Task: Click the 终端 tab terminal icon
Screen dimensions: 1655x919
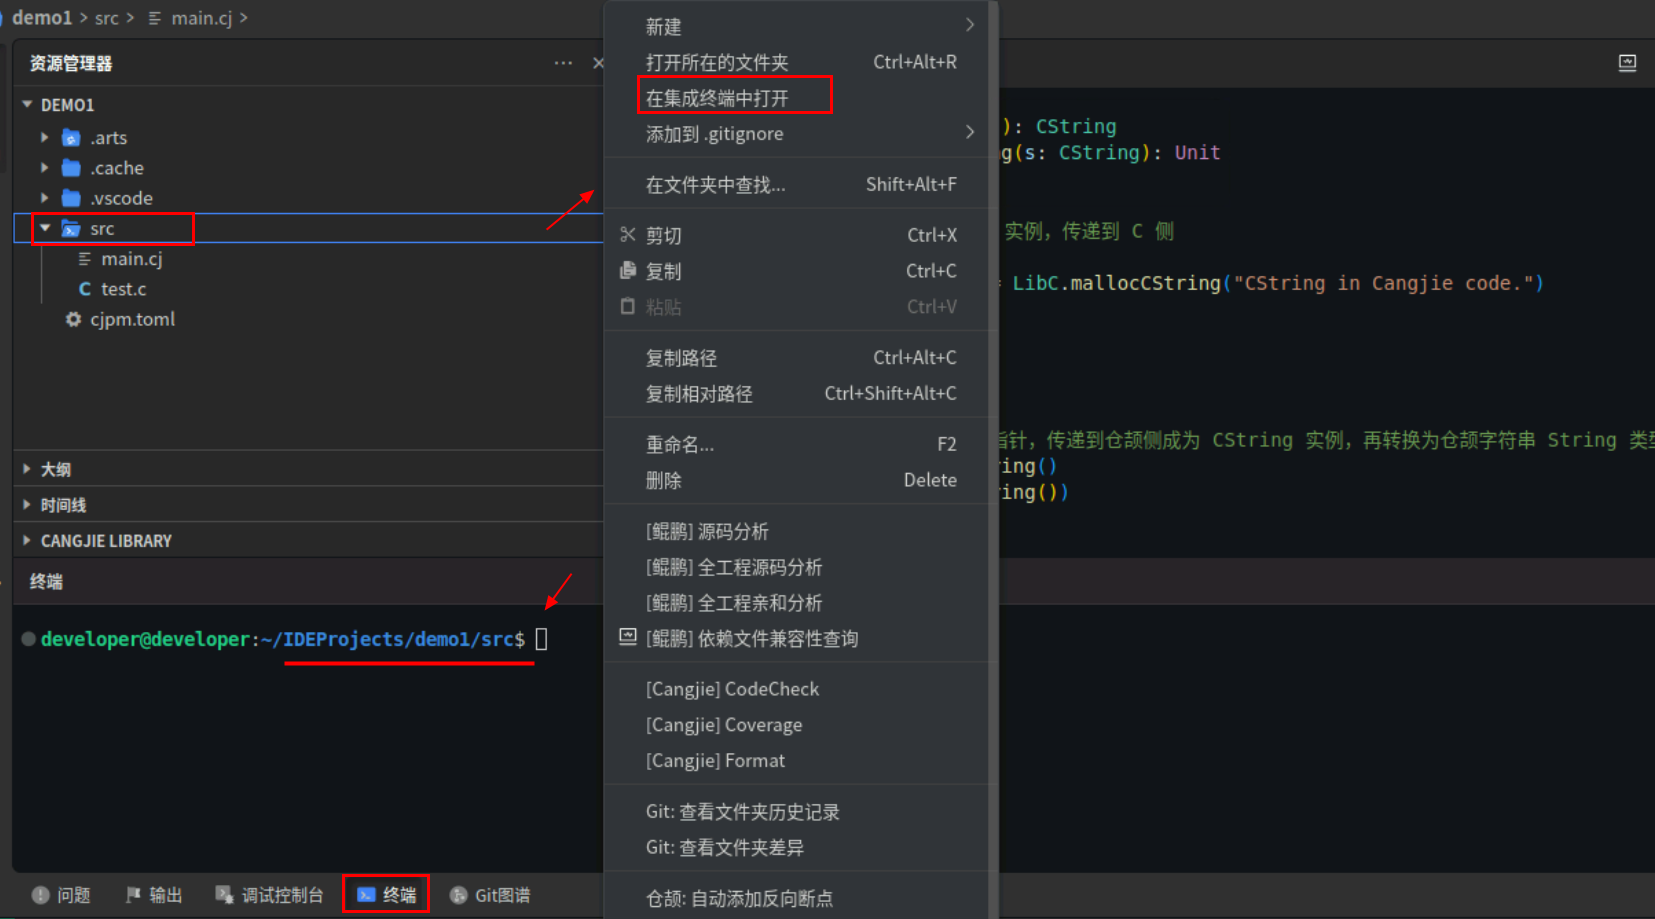Action: pyautogui.click(x=366, y=895)
